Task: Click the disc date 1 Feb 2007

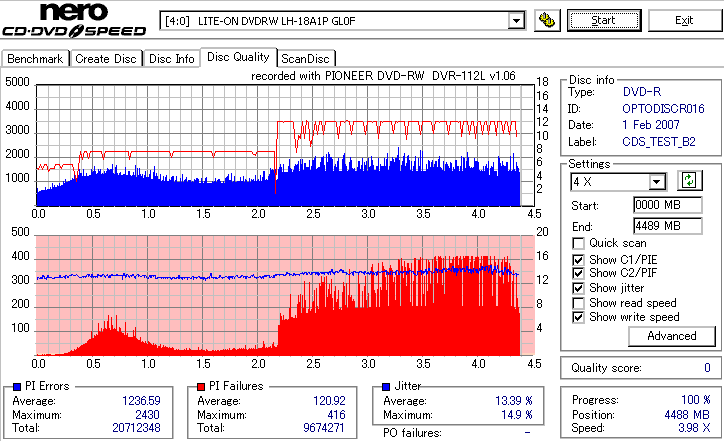Action: point(651,125)
